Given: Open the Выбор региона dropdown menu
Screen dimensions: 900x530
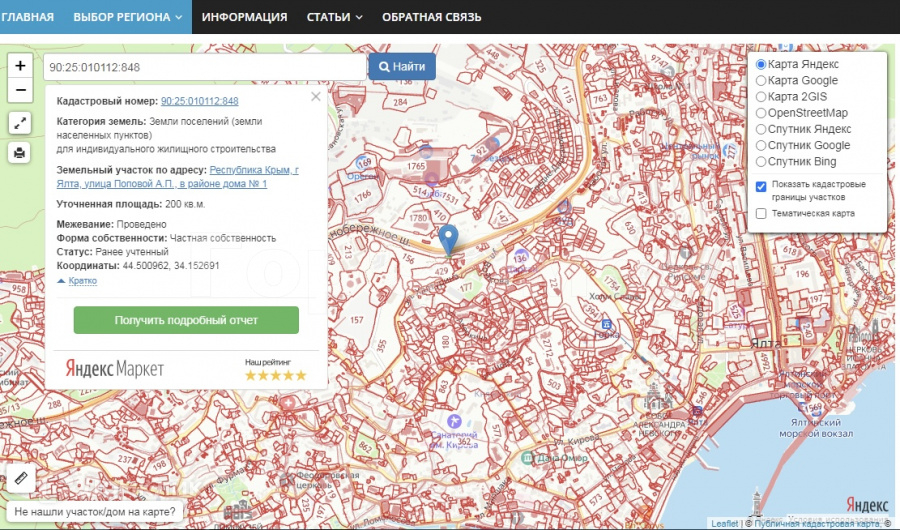Looking at the screenshot, I should tap(127, 17).
